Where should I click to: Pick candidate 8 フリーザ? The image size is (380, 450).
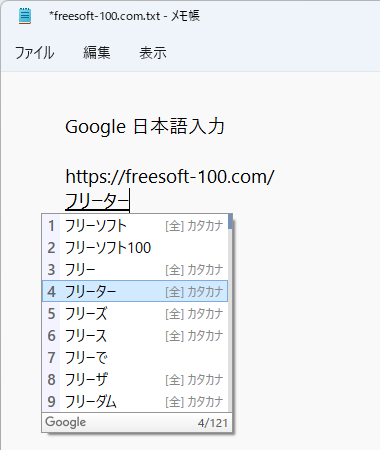point(135,379)
